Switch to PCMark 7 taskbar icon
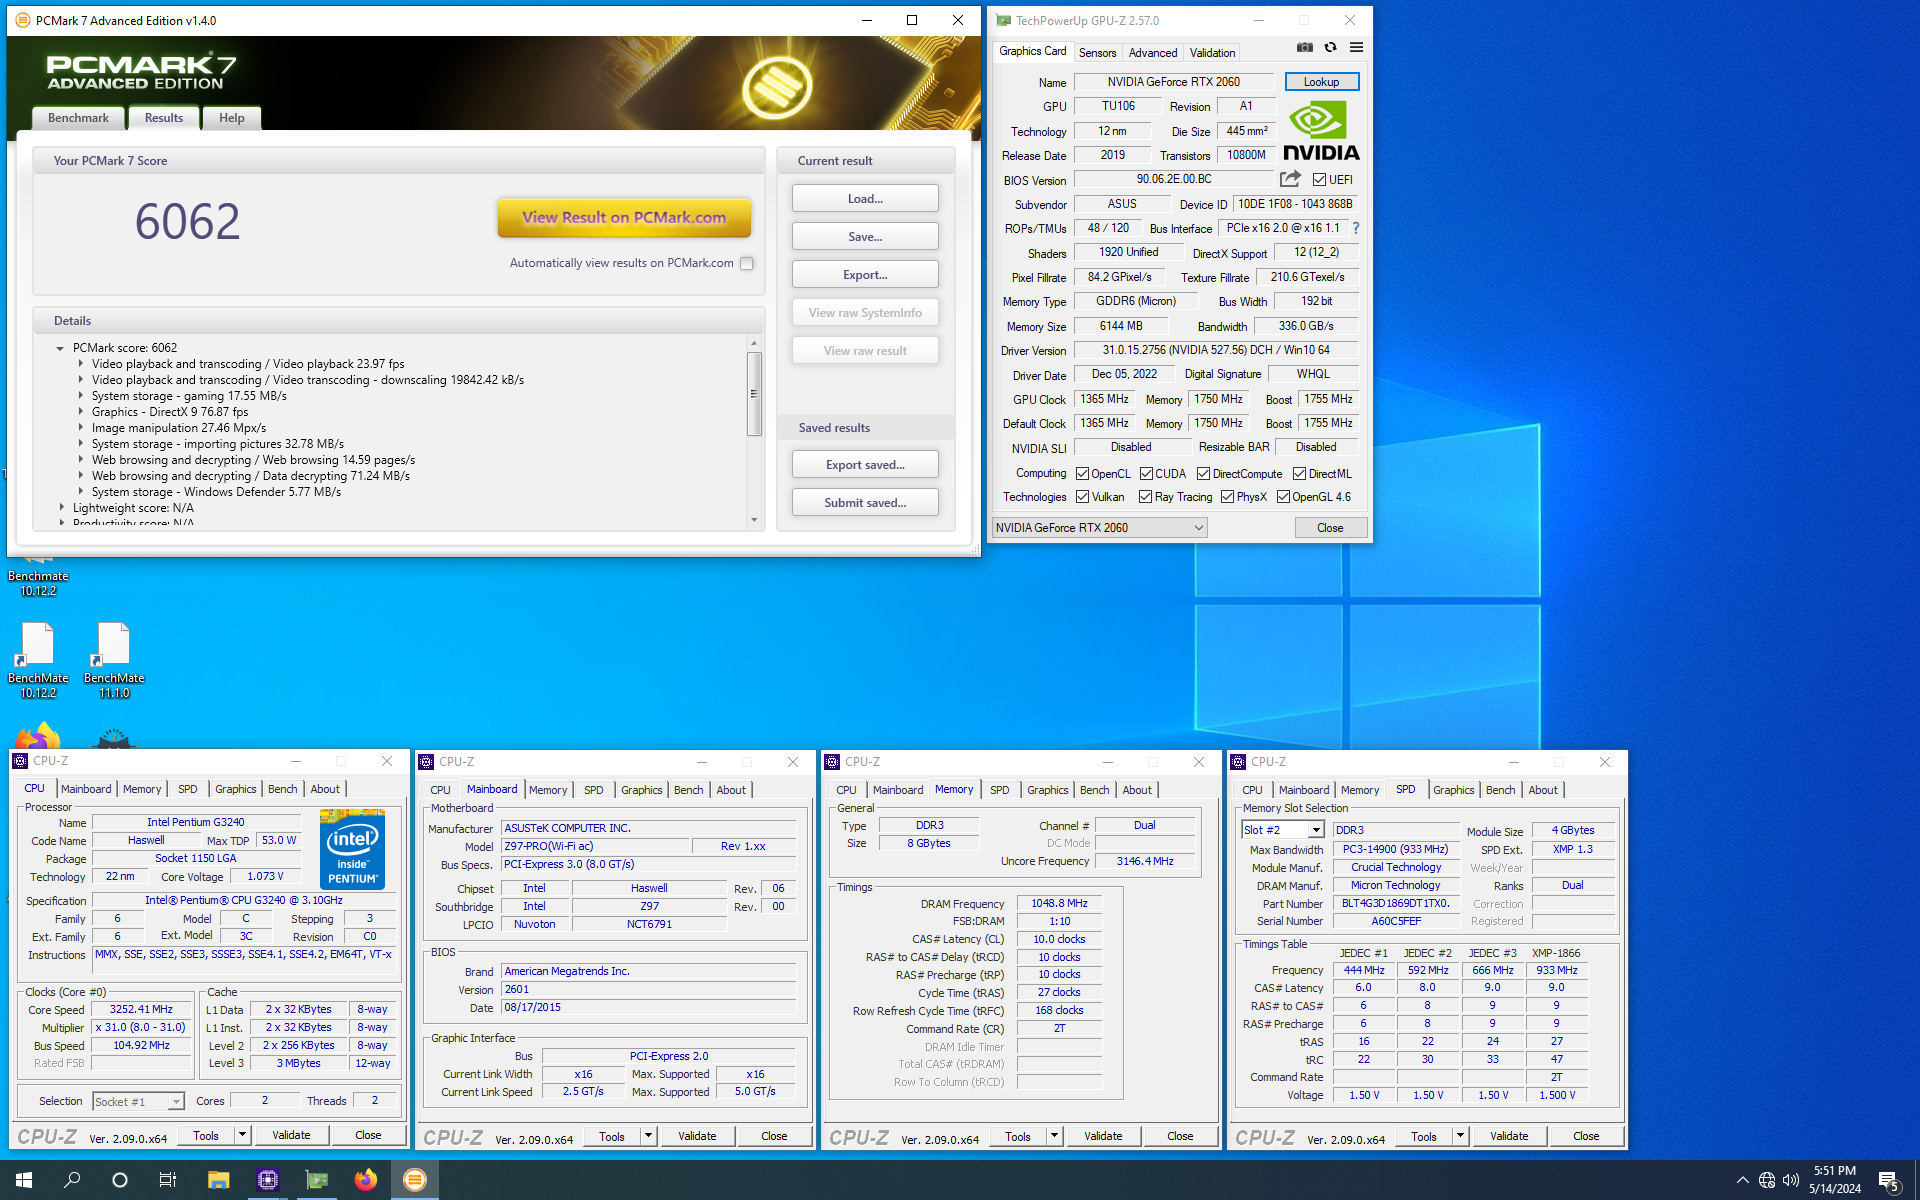Screen dimensions: 1920x1200 (414, 1180)
